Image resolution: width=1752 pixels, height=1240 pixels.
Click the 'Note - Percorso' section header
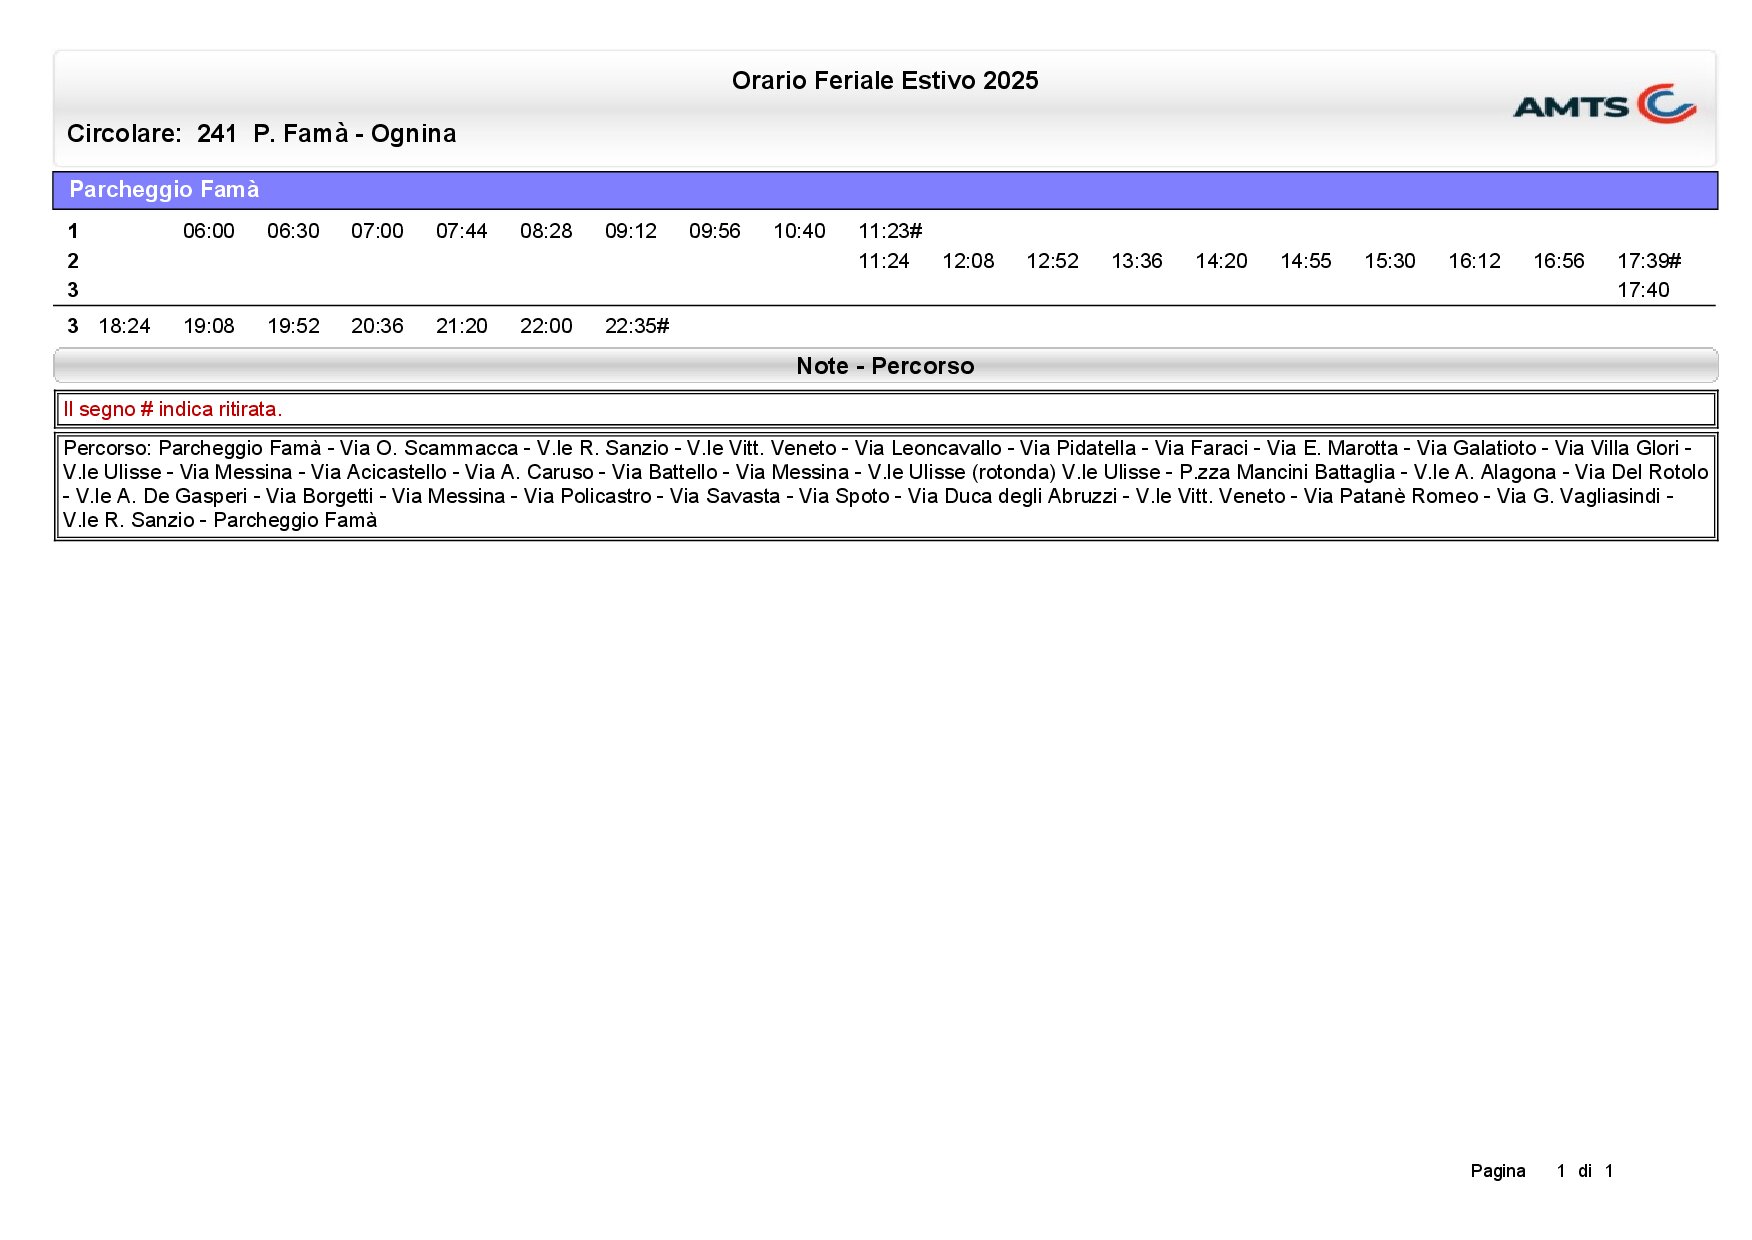[885, 366]
